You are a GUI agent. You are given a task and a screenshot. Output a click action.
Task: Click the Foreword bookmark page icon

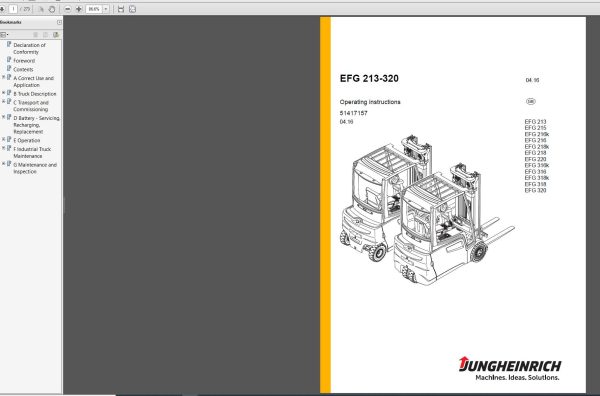[x=9, y=60]
